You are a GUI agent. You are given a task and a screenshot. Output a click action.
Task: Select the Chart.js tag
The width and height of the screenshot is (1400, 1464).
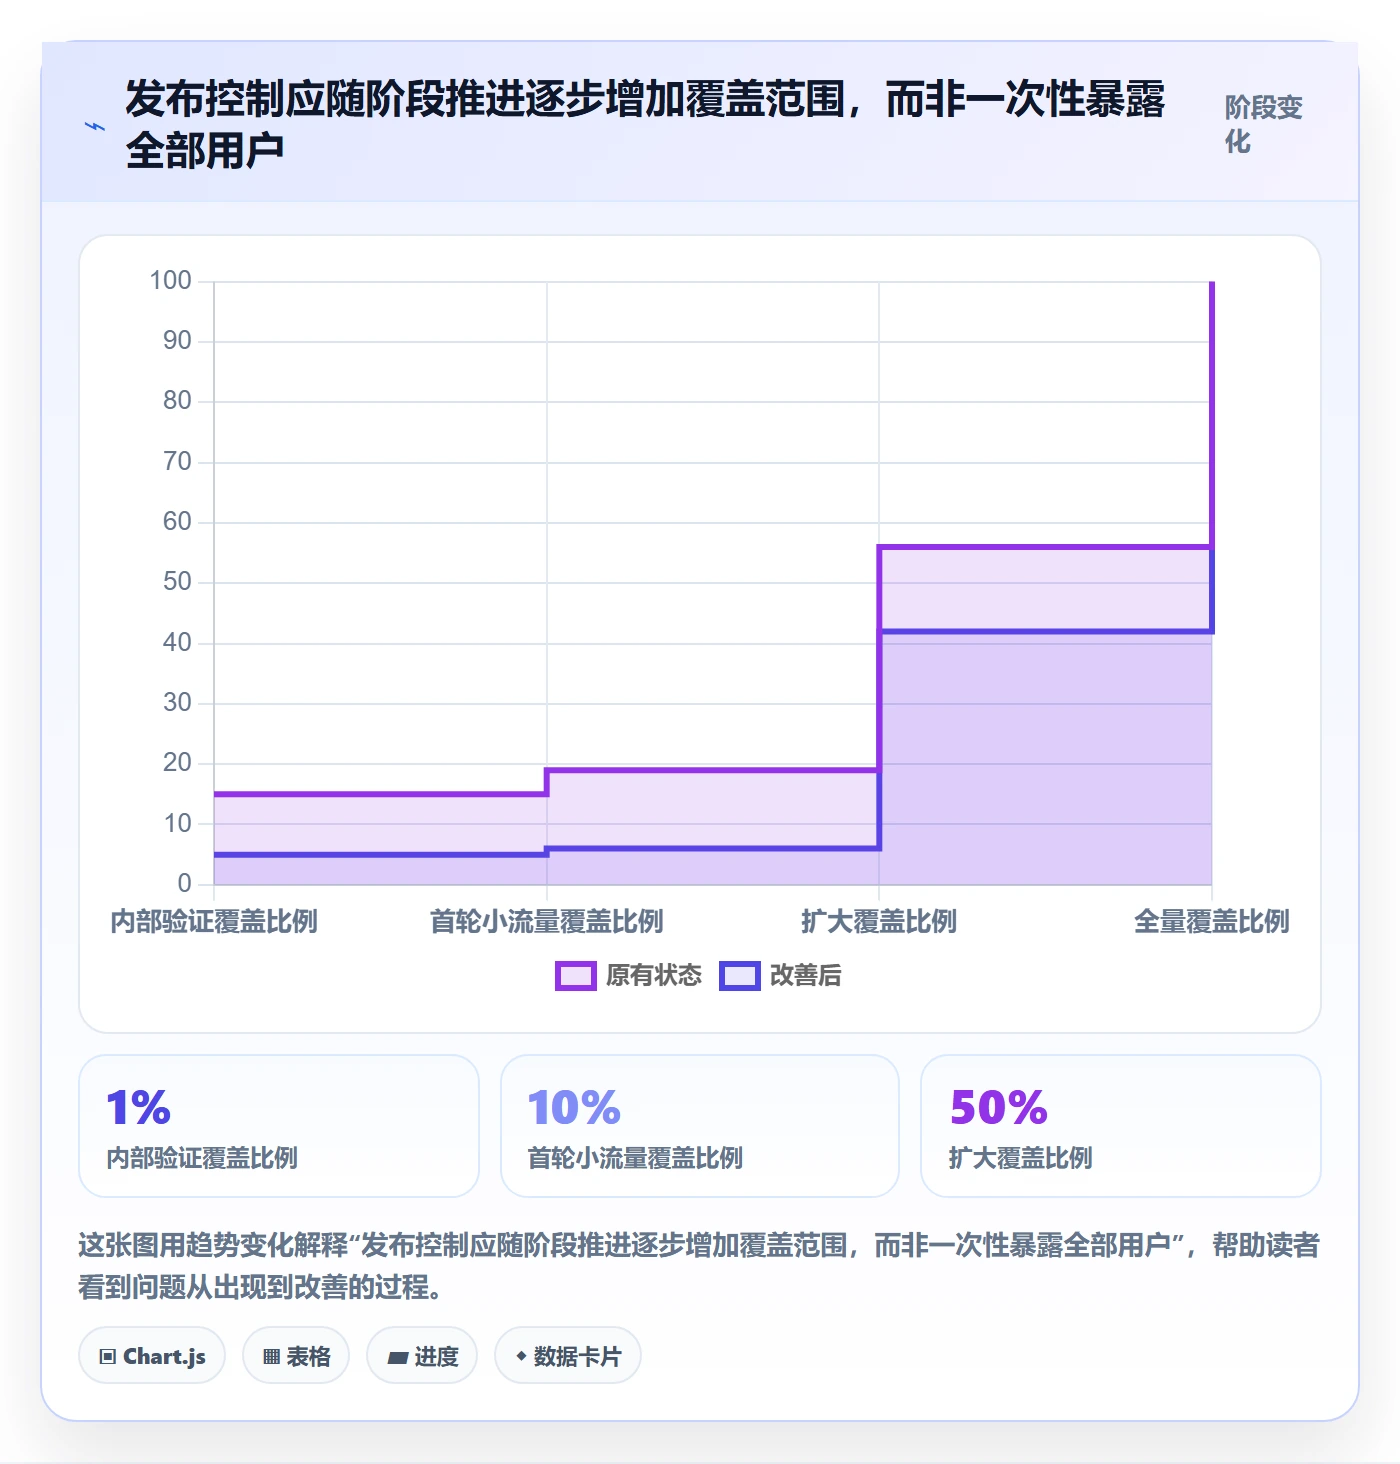152,1356
